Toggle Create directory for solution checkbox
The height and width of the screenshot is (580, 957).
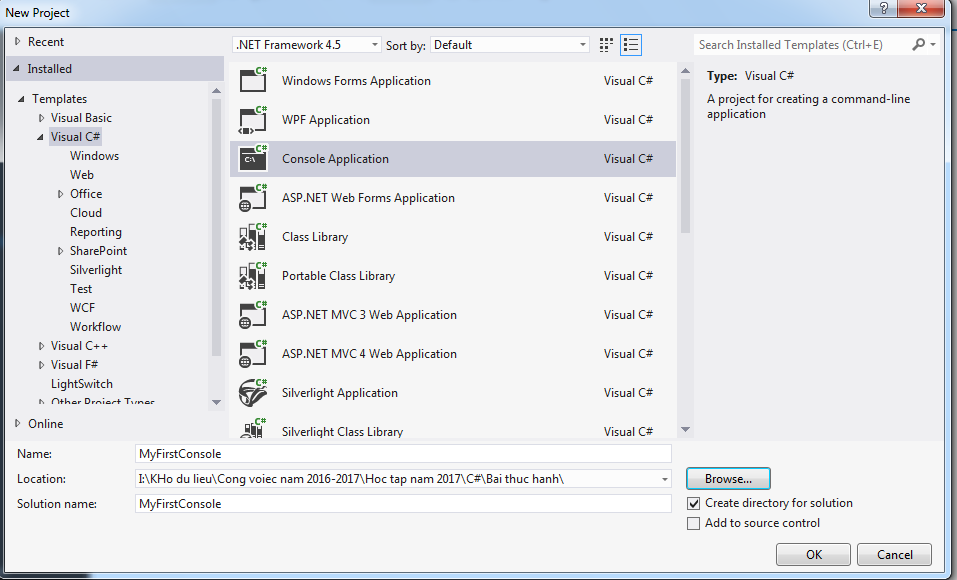tap(693, 503)
